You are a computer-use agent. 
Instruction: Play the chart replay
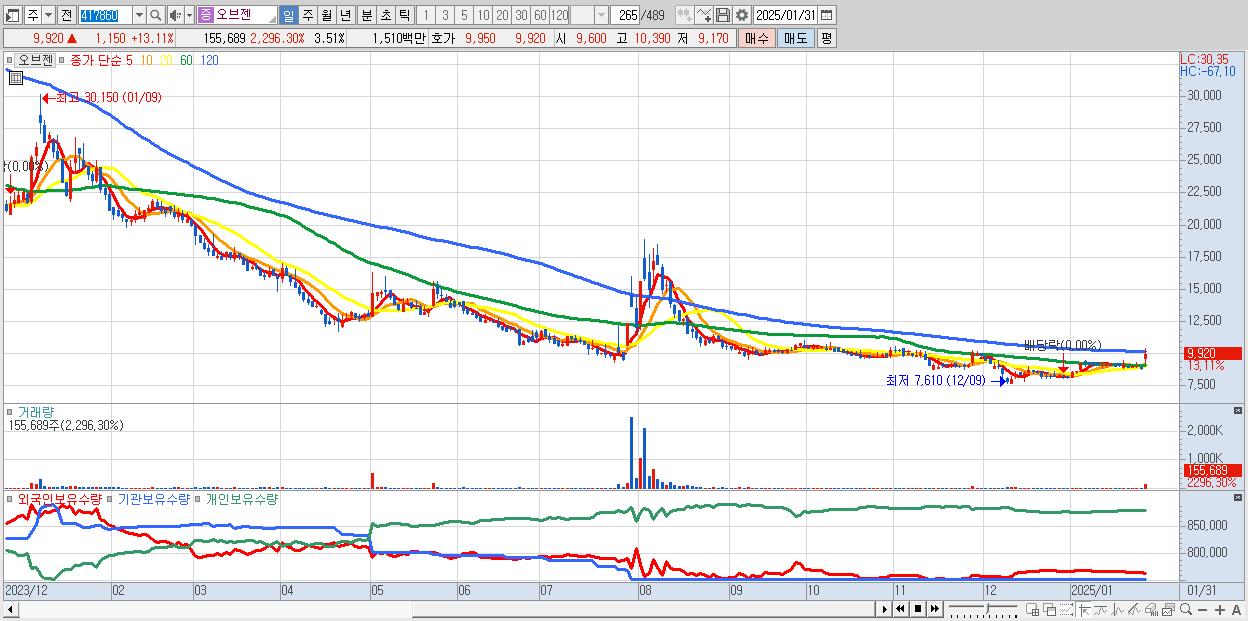(x=885, y=609)
